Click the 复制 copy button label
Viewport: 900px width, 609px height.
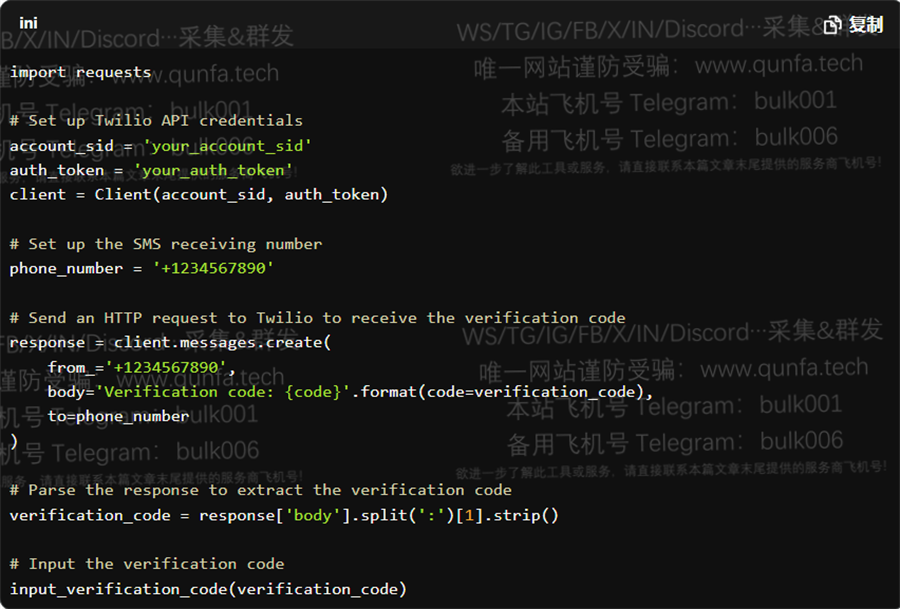coord(866,25)
